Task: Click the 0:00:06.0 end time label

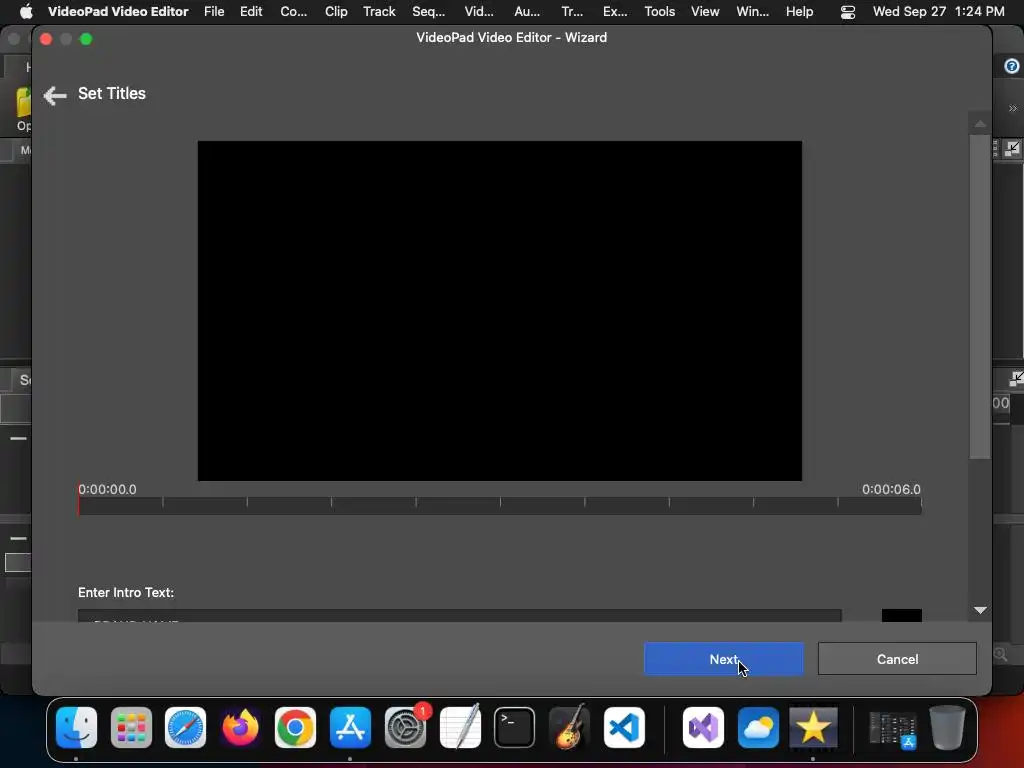Action: [x=891, y=489]
